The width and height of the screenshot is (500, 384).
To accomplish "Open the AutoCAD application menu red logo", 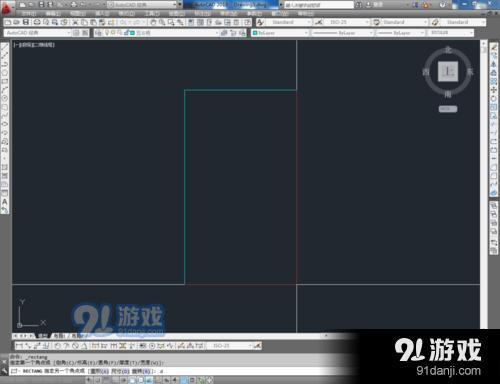I will (x=6, y=7).
